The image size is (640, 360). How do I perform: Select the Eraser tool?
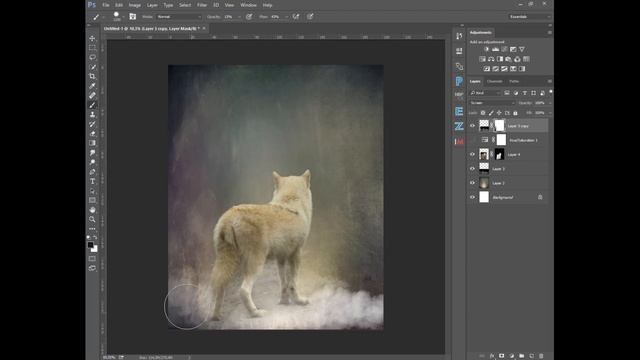[x=92, y=133]
